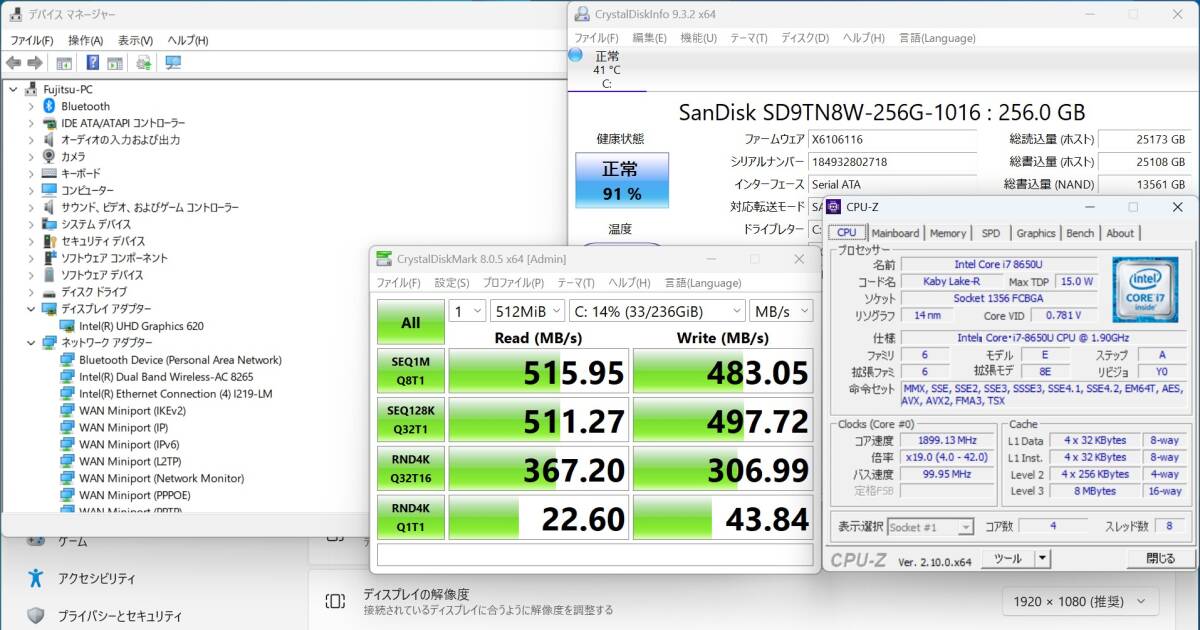Screen dimensions: 1200x630
Task: Click the back arrow in Device Manager toolbar
Action: pyautogui.click(x=13, y=63)
